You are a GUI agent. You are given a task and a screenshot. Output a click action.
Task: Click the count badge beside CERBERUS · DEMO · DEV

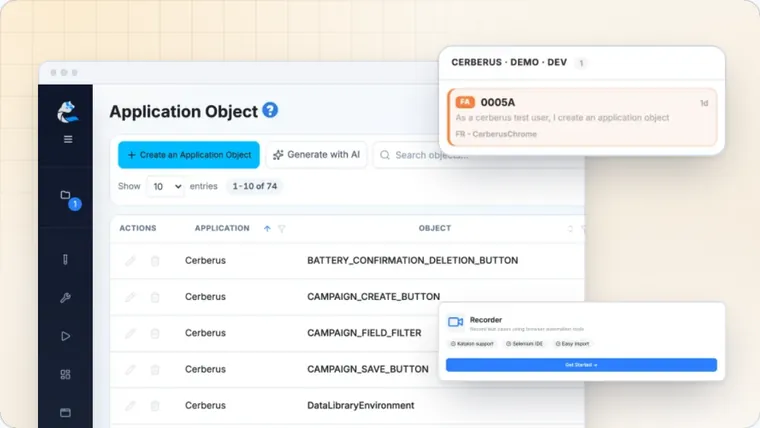(581, 63)
